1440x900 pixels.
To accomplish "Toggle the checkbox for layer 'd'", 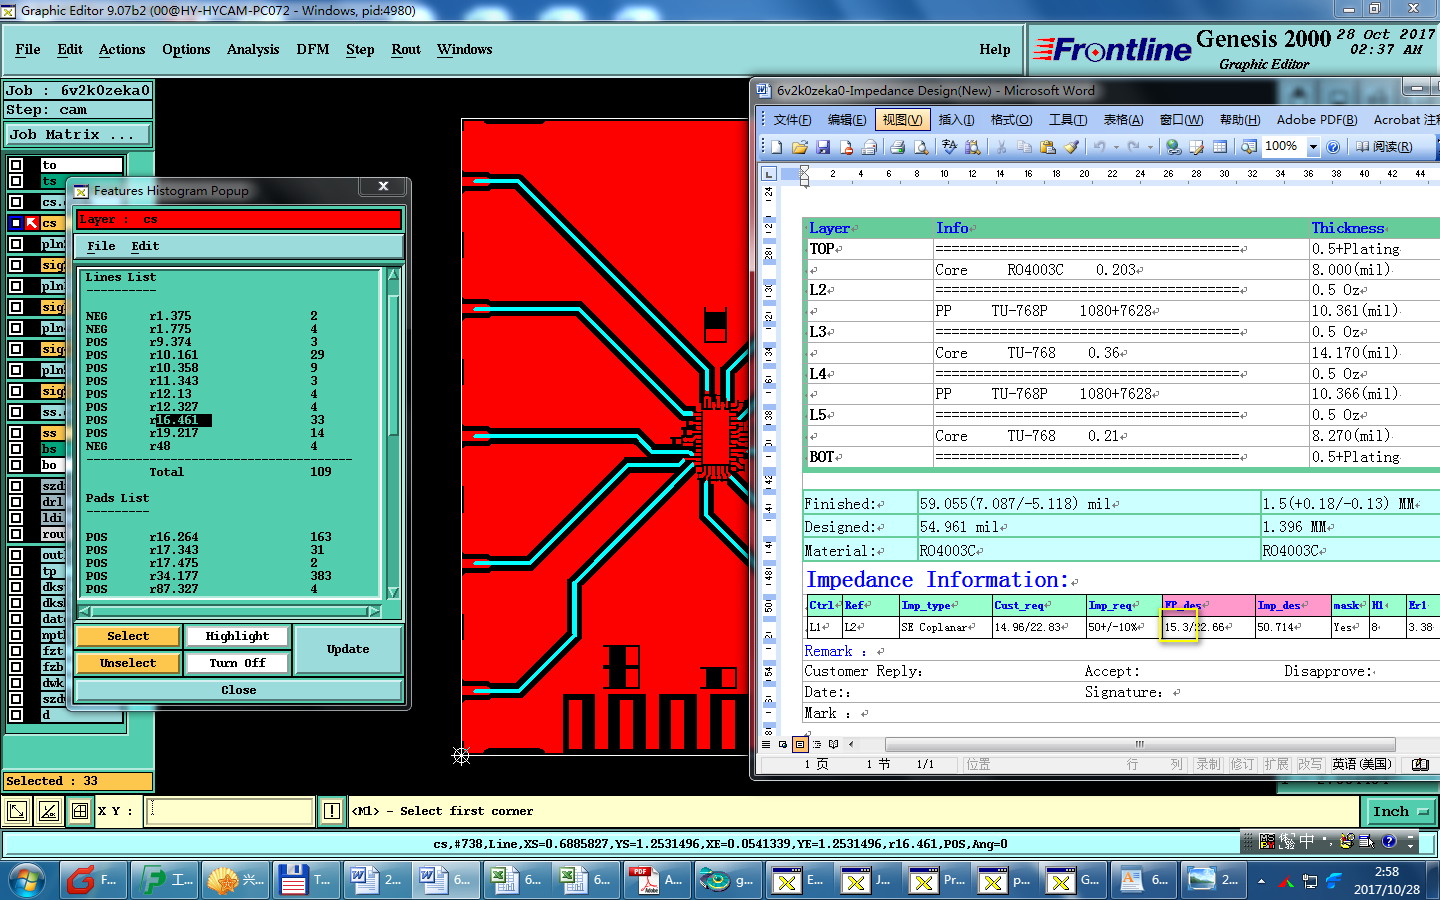I will (x=16, y=715).
